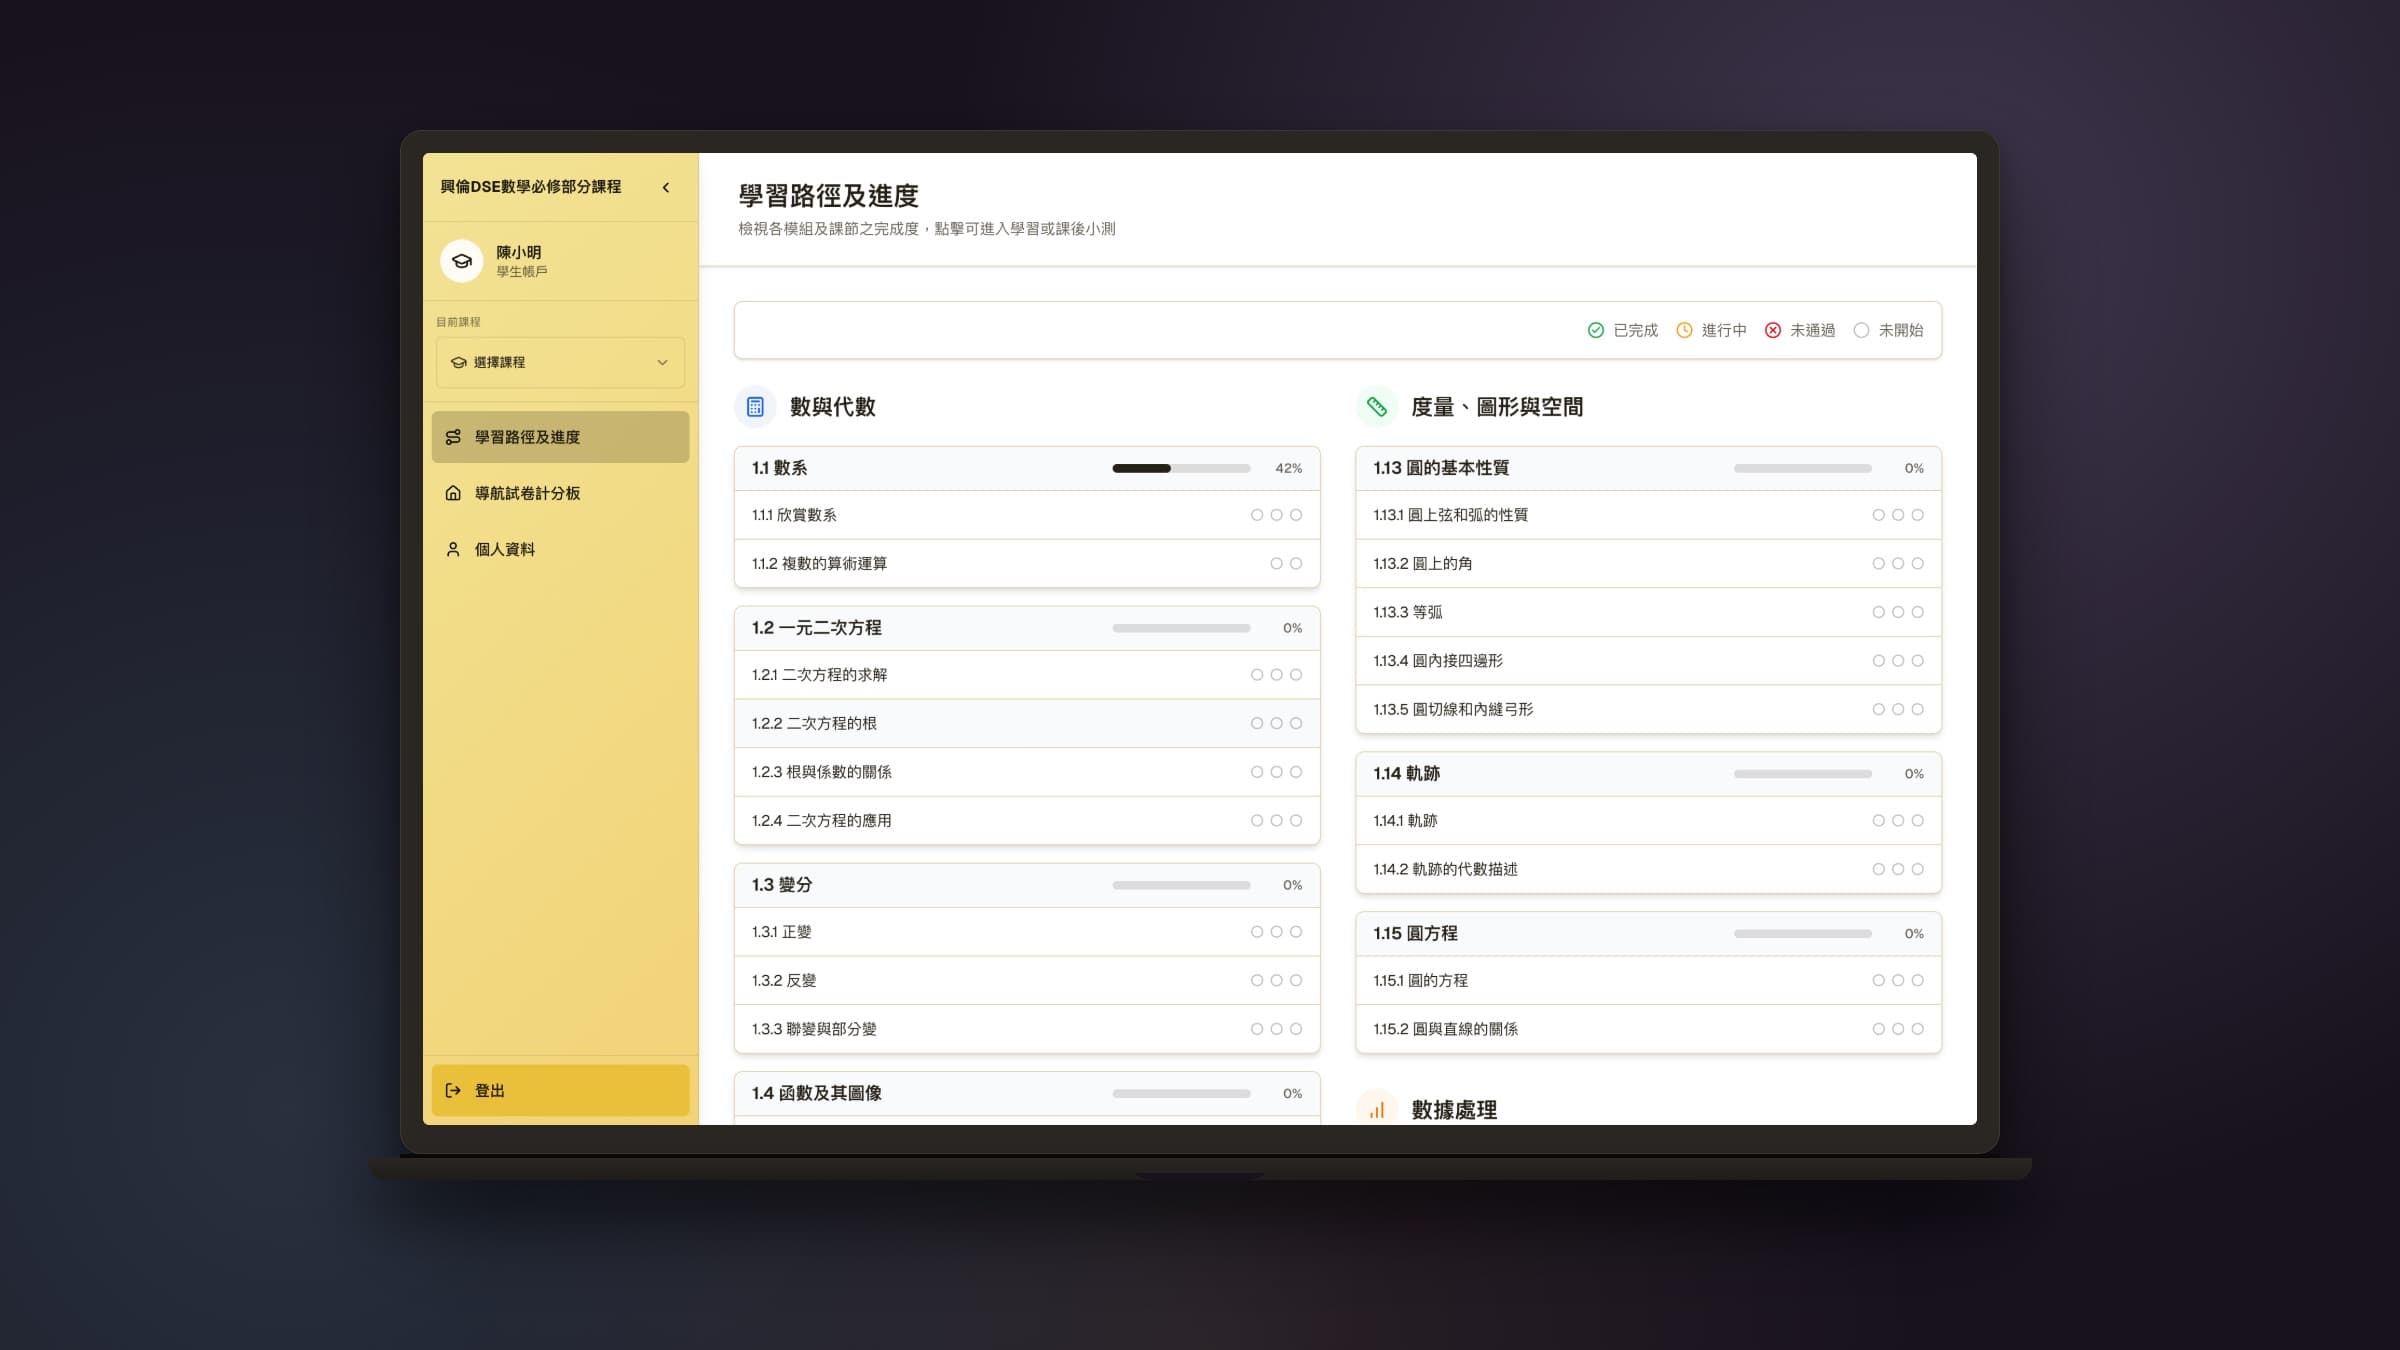Open 導航試卷計分板 menu item
Image resolution: width=2400 pixels, height=1350 pixels.
560,493
